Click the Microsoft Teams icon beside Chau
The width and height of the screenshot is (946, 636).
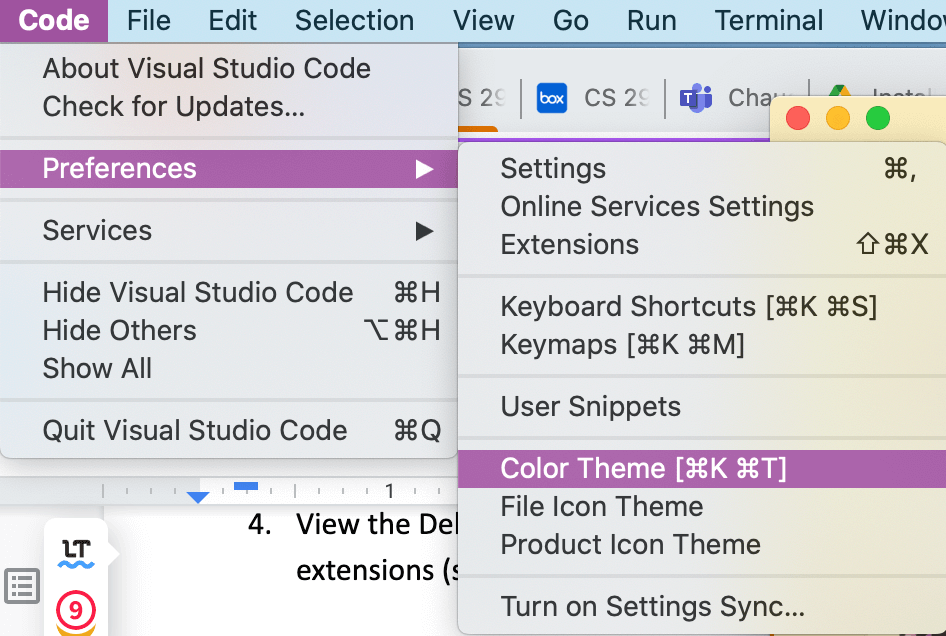696,97
